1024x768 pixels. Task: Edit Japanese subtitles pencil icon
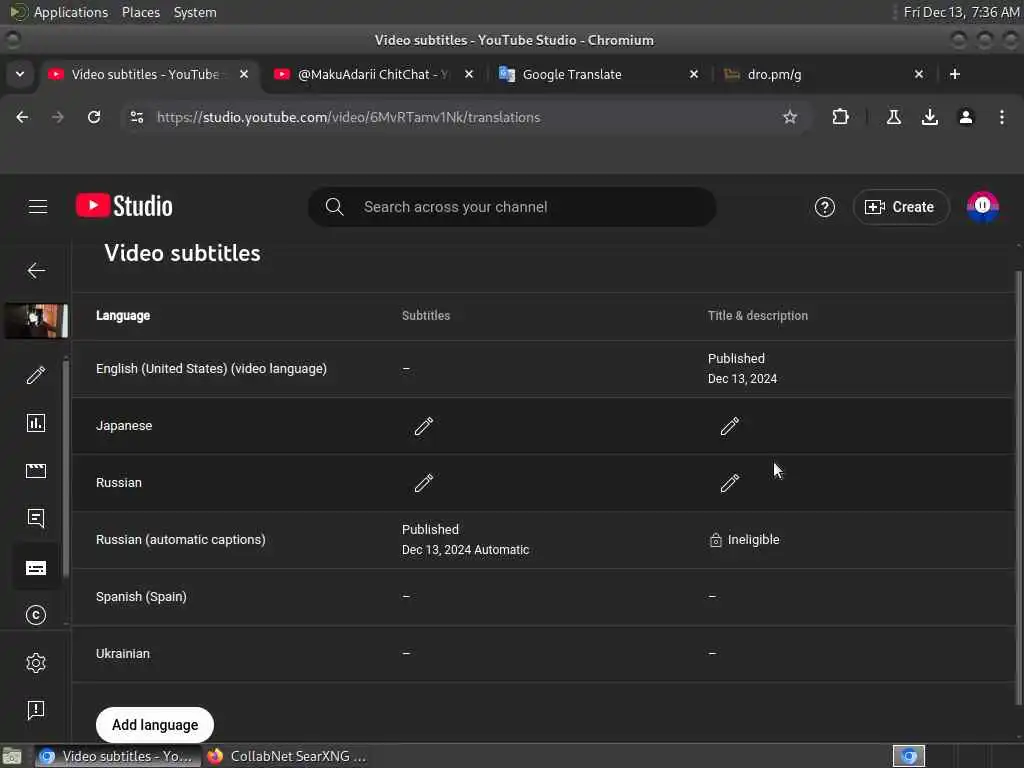click(423, 426)
